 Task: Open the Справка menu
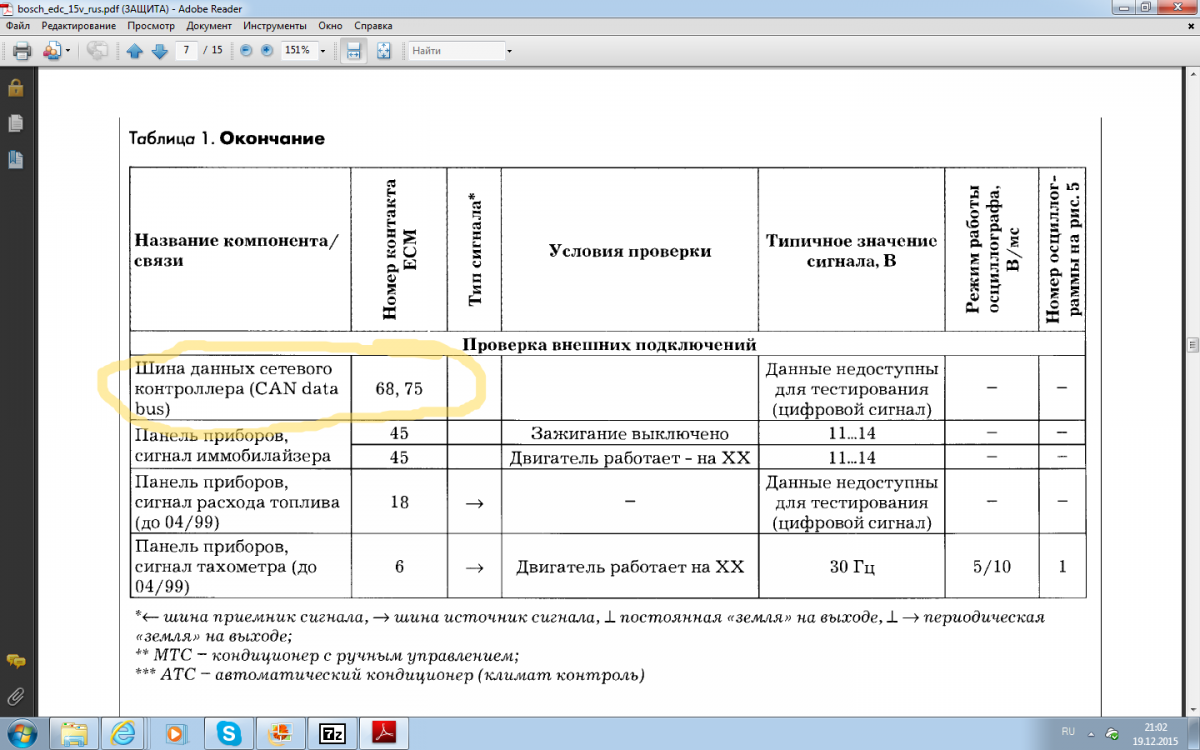373,24
